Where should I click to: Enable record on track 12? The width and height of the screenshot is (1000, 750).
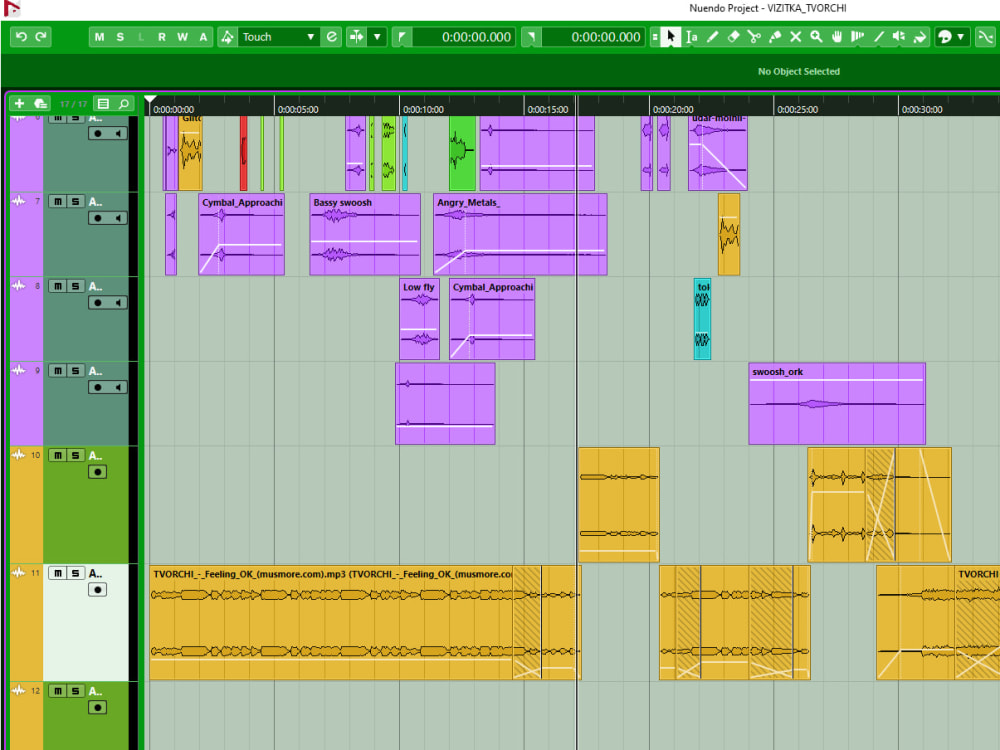pyautogui.click(x=98, y=707)
